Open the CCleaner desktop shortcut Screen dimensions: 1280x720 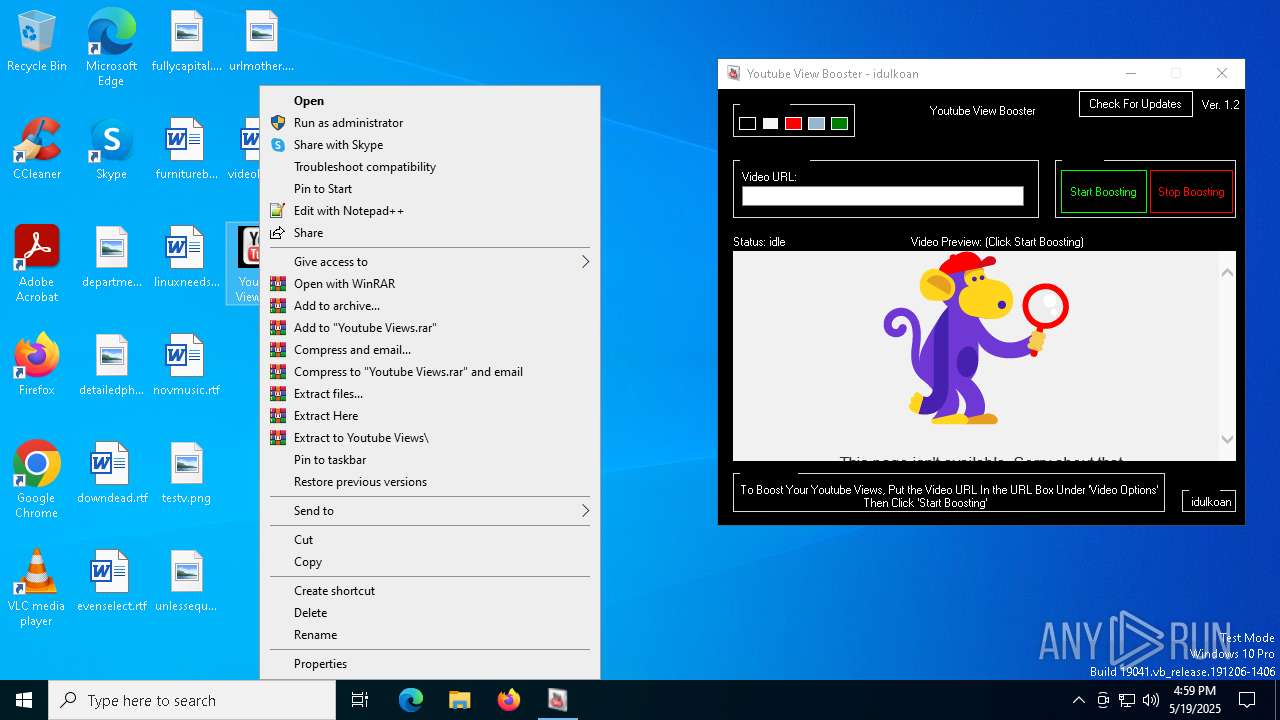click(x=37, y=149)
